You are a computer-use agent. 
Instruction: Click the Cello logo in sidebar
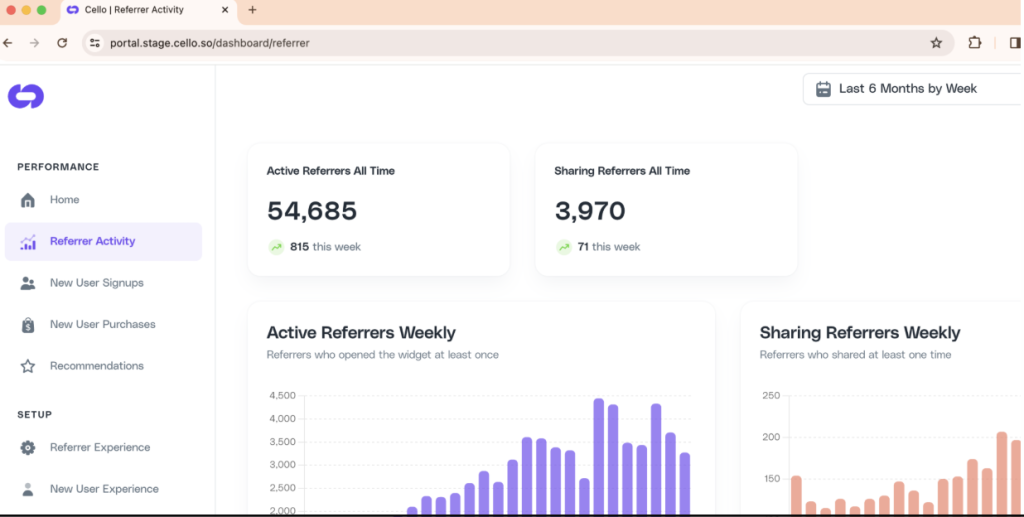tap(25, 97)
